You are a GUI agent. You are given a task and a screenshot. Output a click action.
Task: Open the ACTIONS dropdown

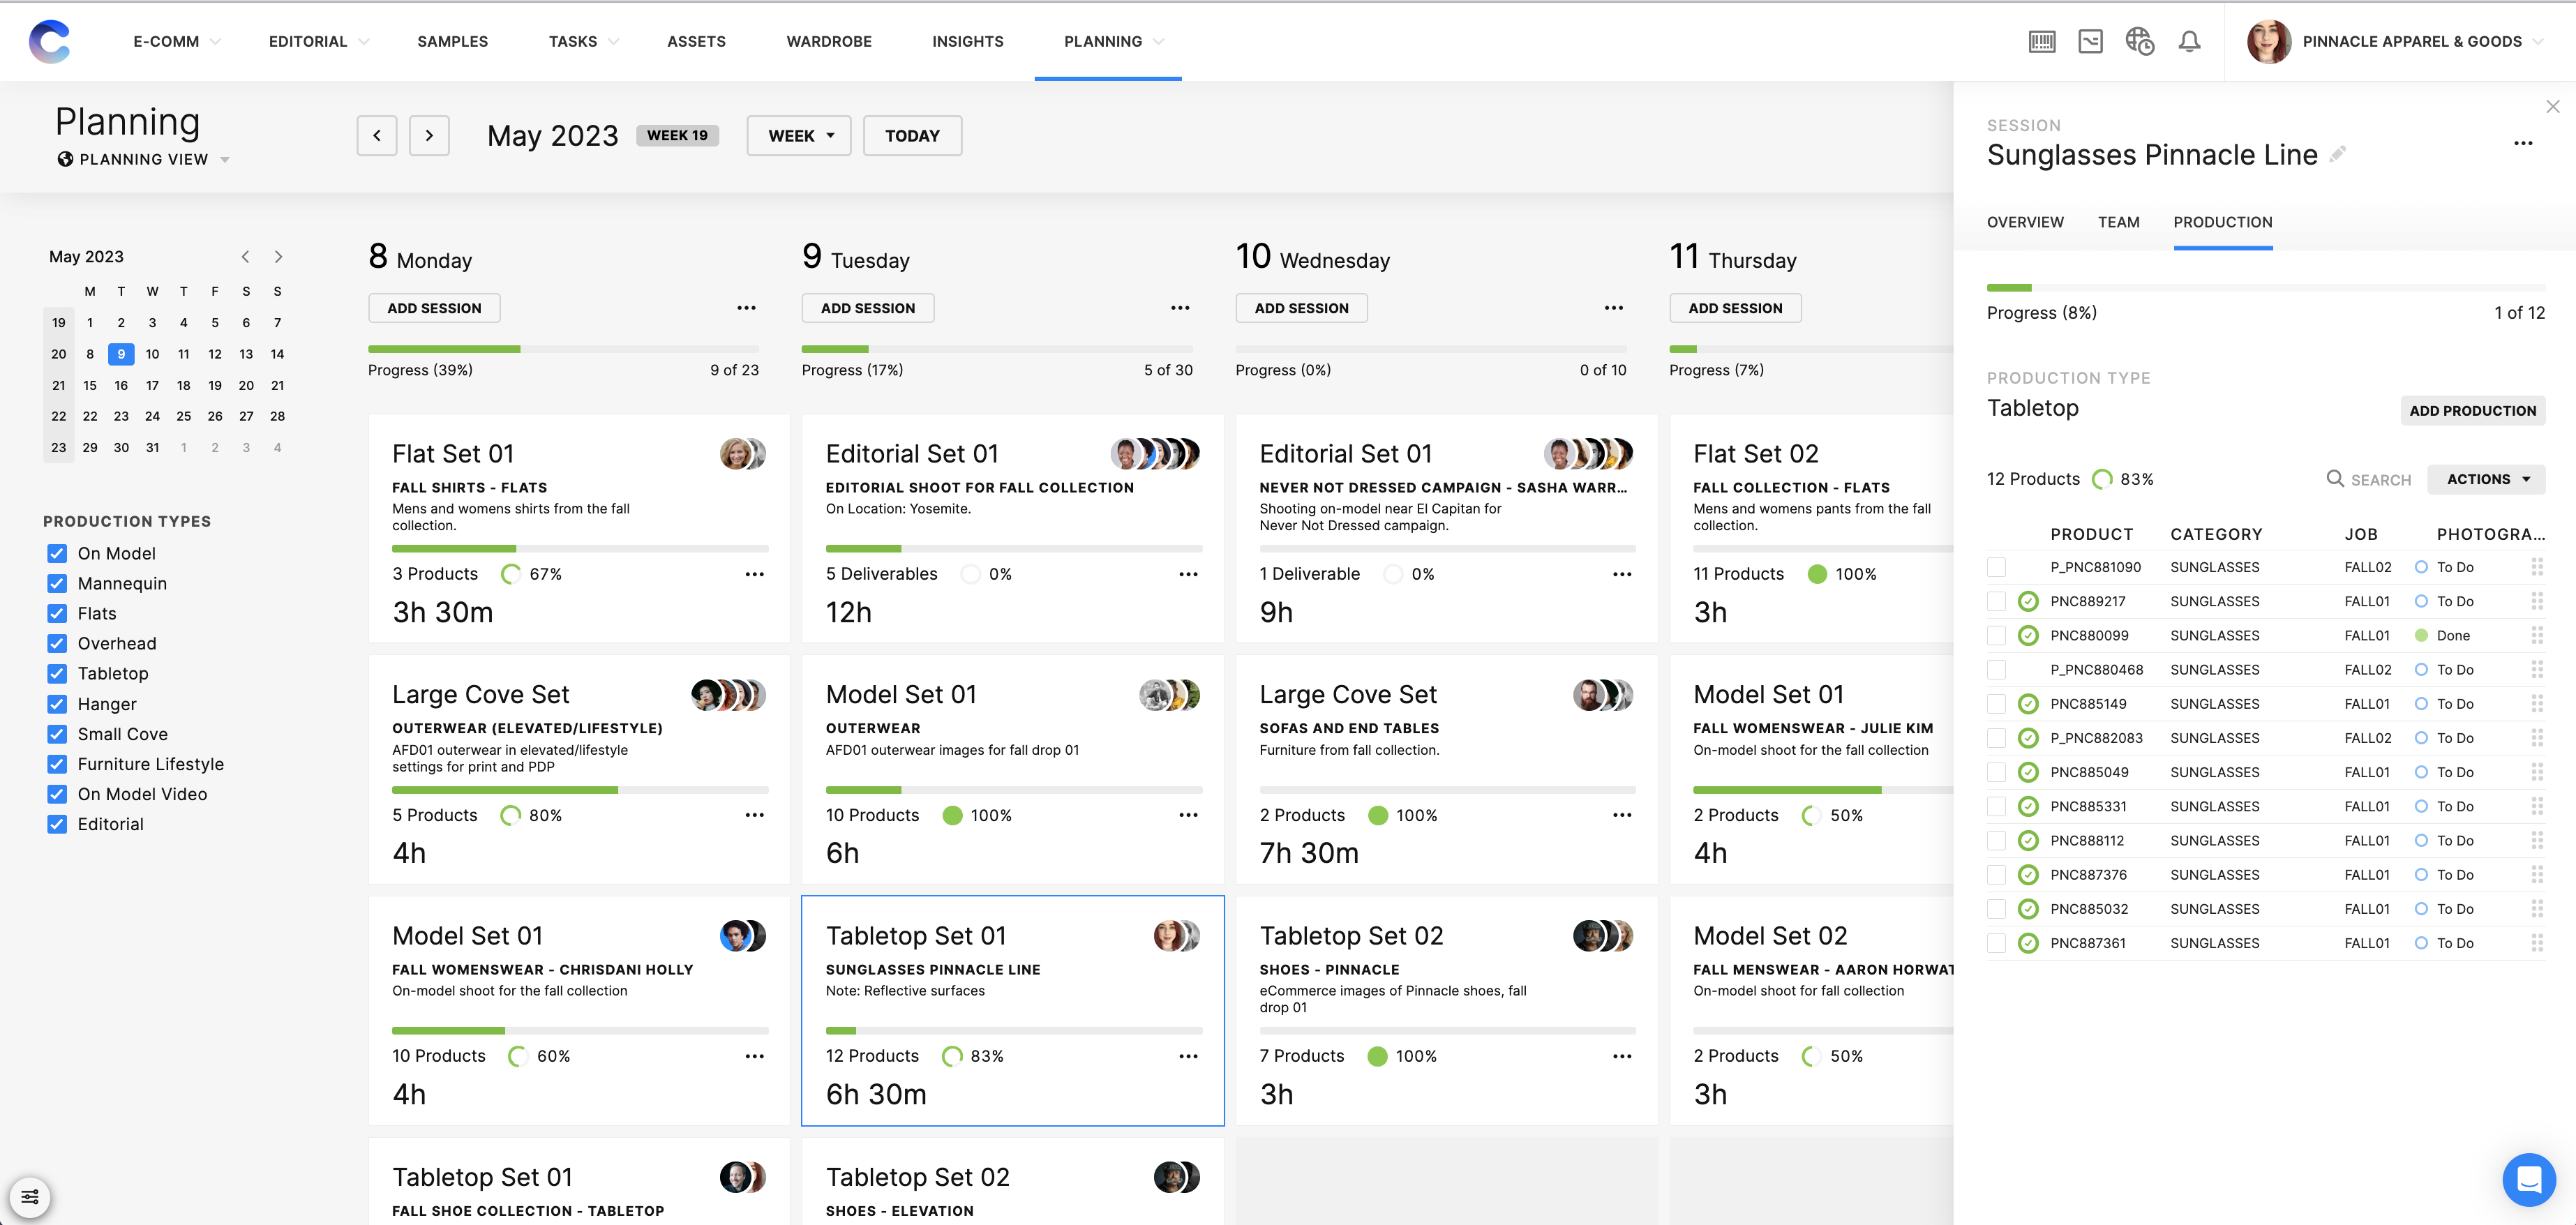point(2486,479)
